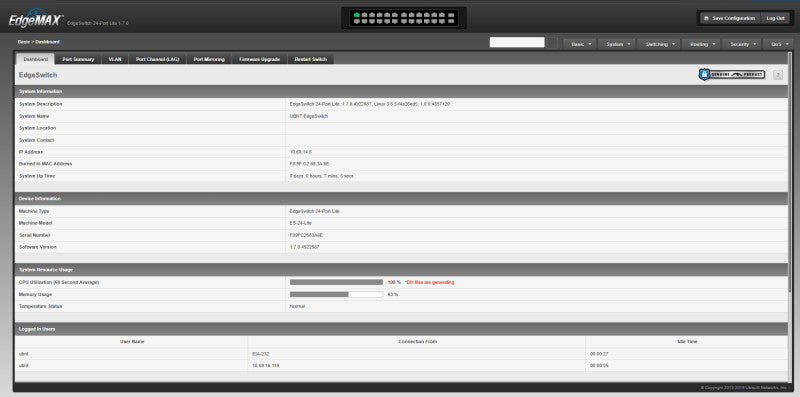Click the ES-24-Lite machine model value

pos(301,223)
